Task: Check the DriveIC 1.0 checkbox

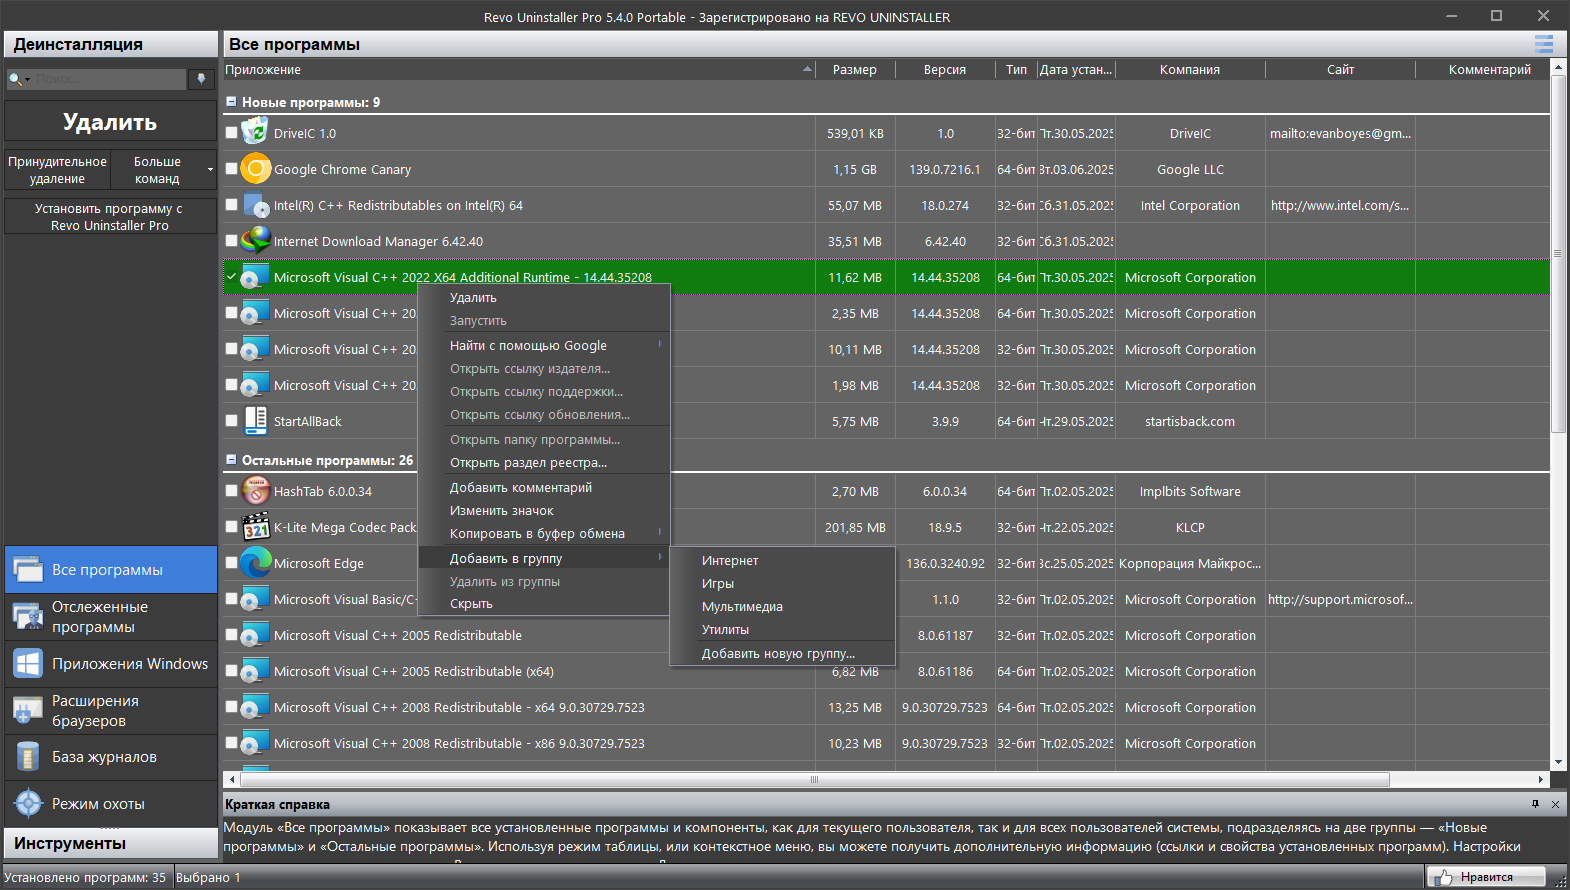Action: [232, 133]
